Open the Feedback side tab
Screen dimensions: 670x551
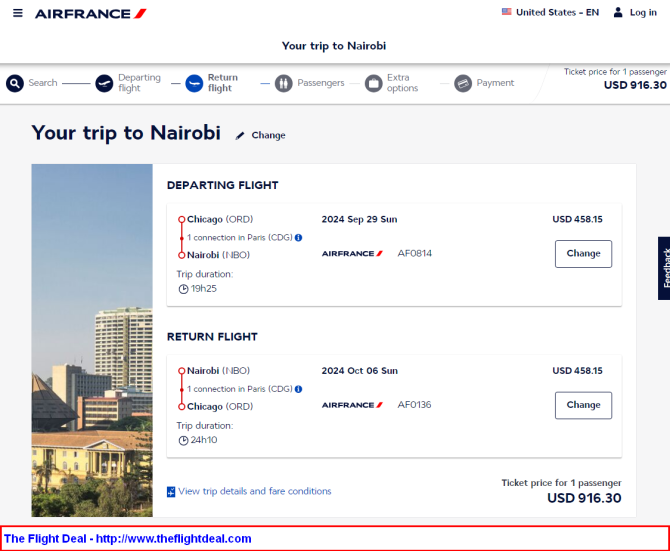[x=664, y=268]
